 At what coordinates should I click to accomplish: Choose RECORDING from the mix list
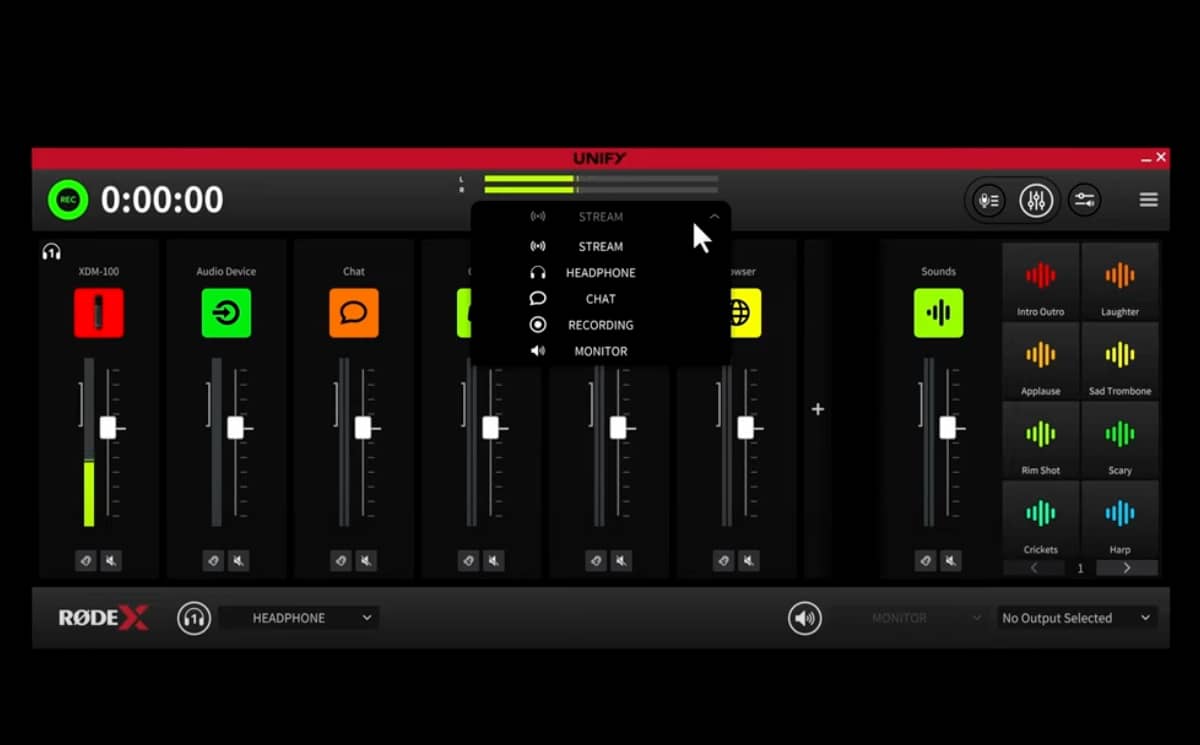point(600,325)
